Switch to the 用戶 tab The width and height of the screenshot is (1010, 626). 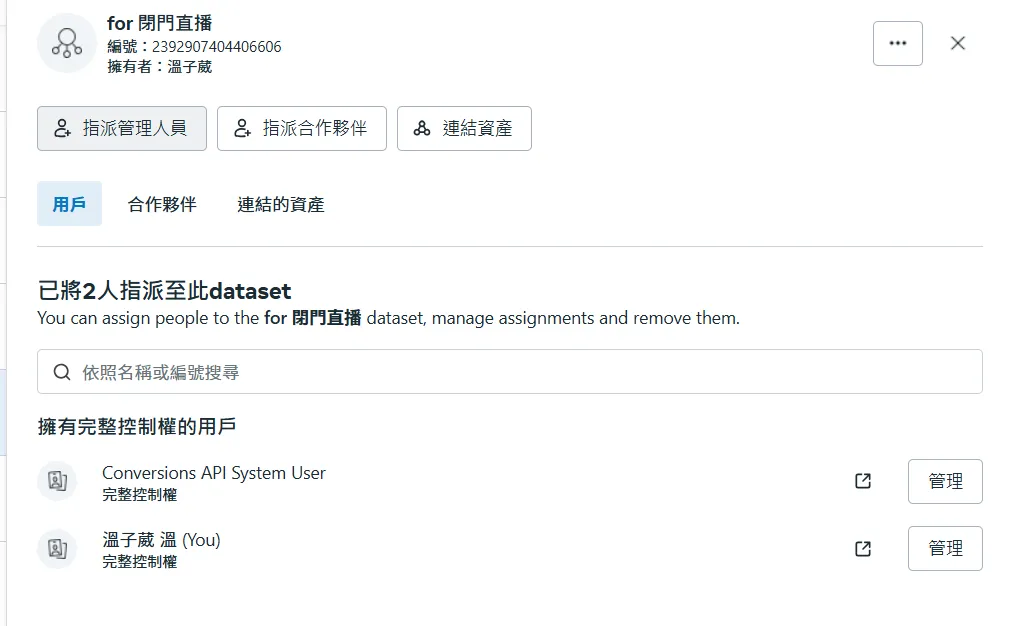[69, 204]
